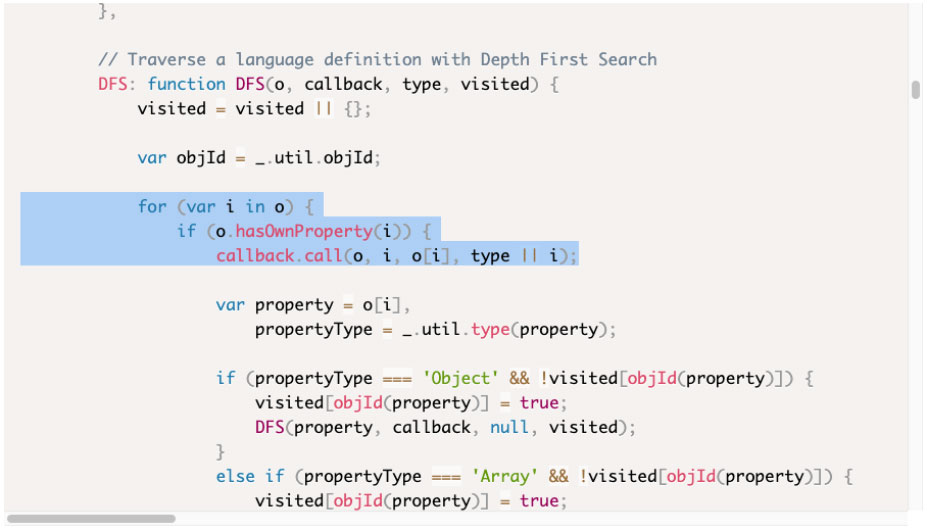
Task: Click the last 'visited[objId(property)] = true;' line
Action: 411,501
